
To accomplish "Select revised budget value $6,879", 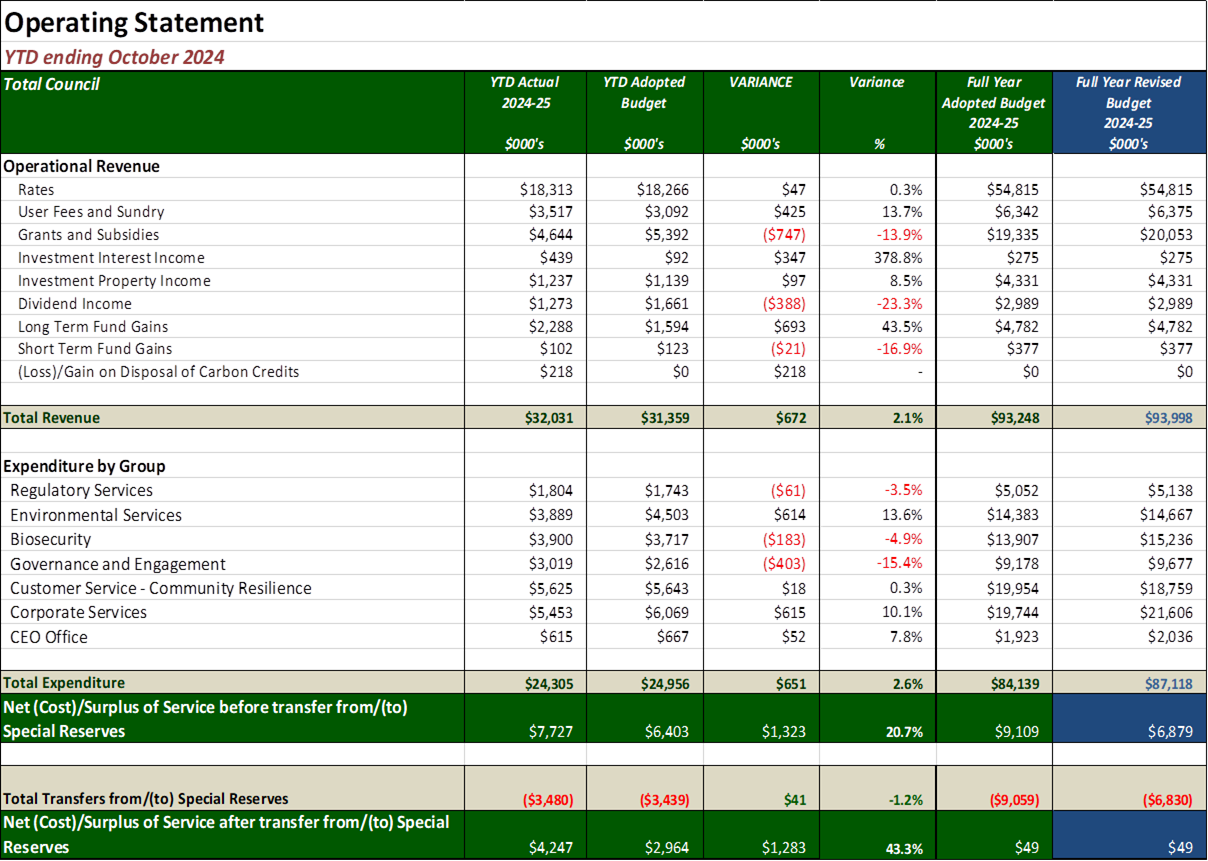I will [1170, 732].
